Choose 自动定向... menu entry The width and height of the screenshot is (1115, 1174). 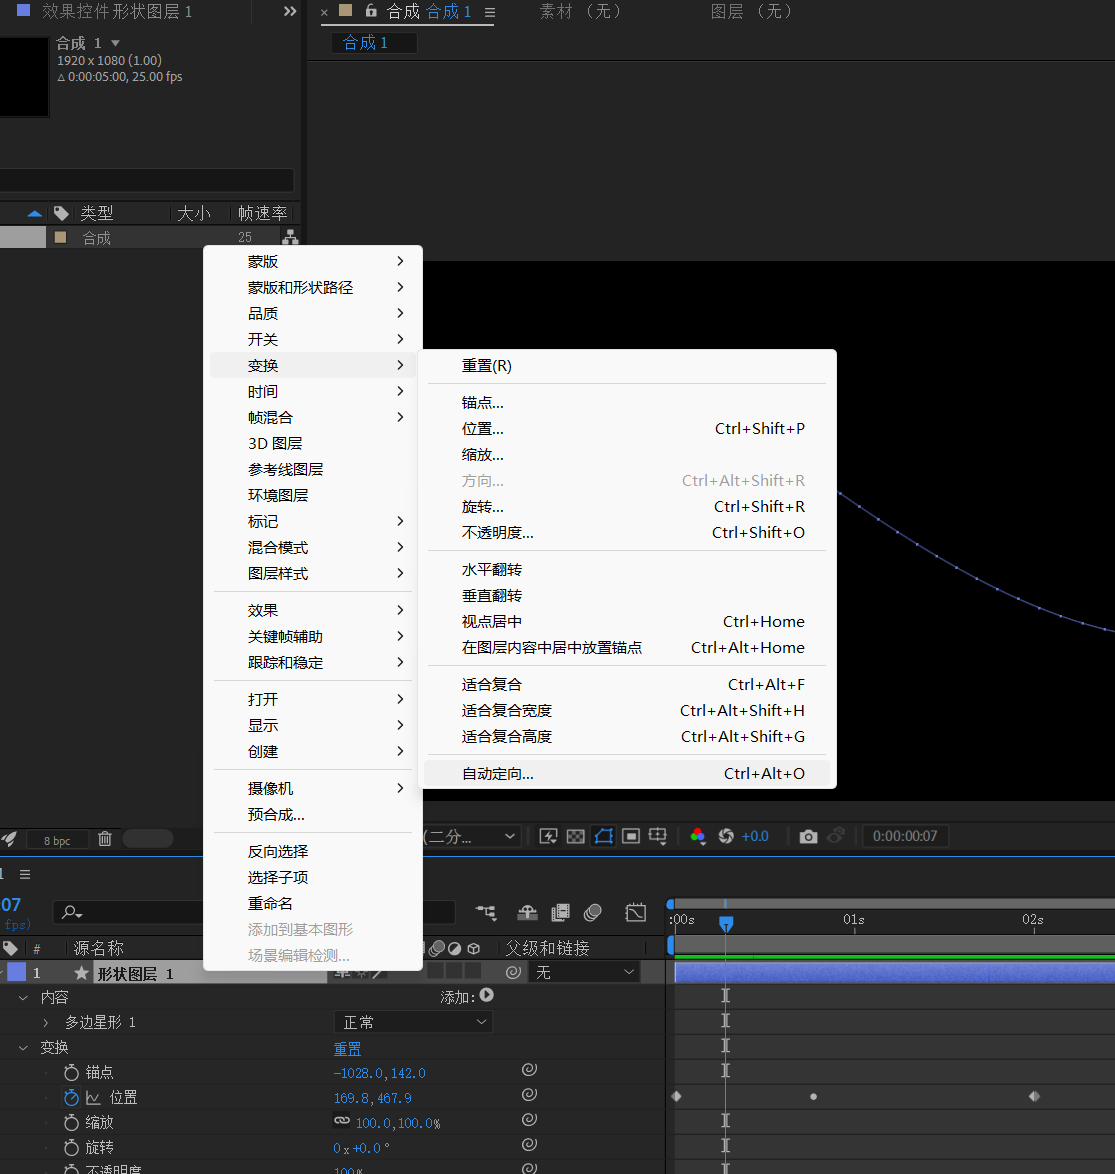[x=626, y=774]
